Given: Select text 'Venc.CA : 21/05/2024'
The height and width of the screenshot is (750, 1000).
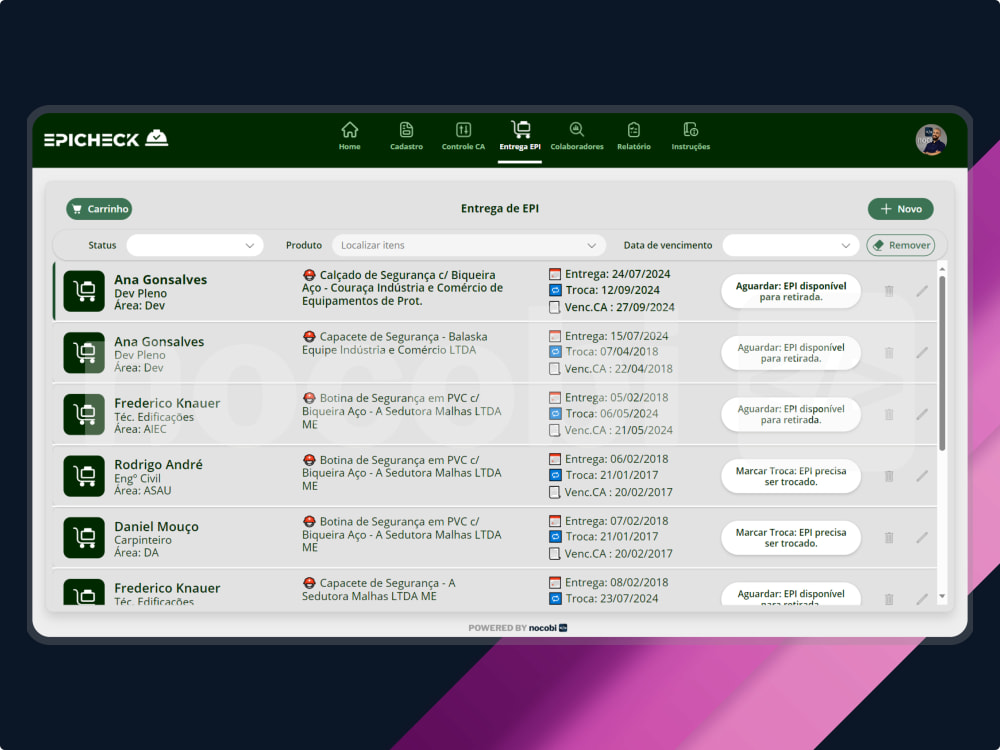Looking at the screenshot, I should pyautogui.click(x=619, y=430).
